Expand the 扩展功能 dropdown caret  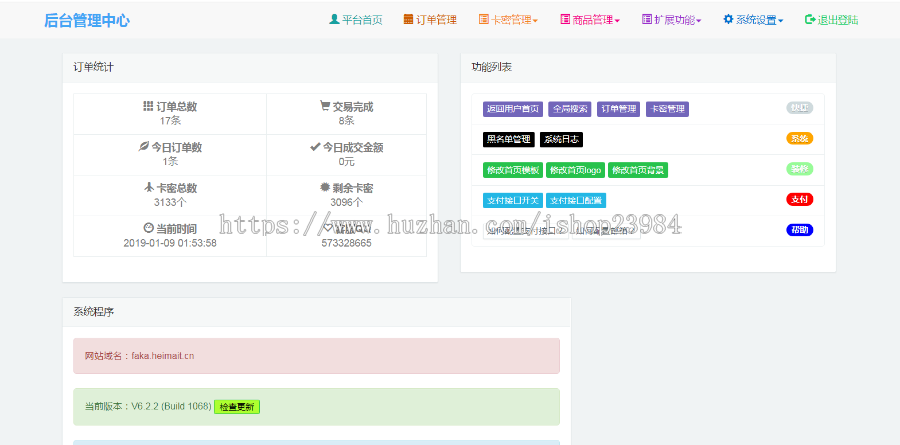(699, 21)
